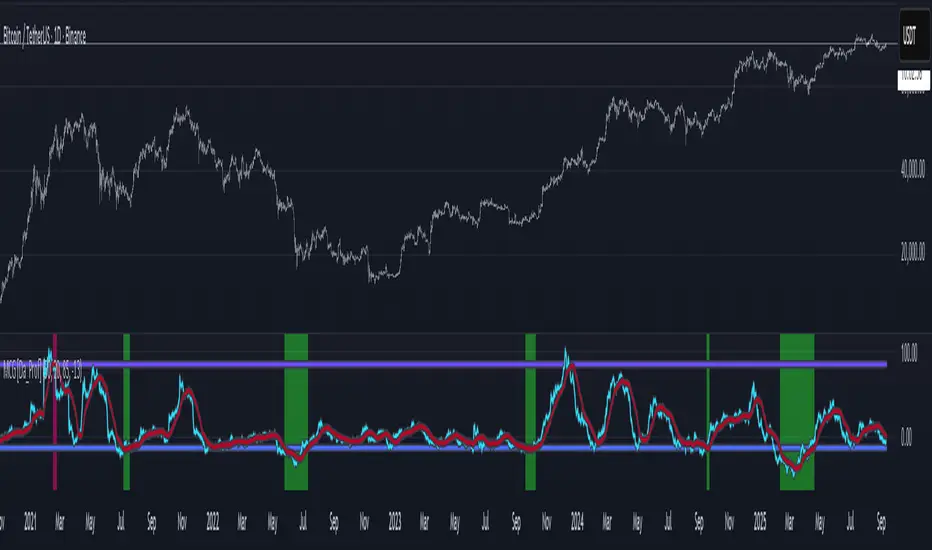The width and height of the screenshot is (932, 550).
Task: Click the 2021 label on time axis
Action: pyautogui.click(x=30, y=523)
